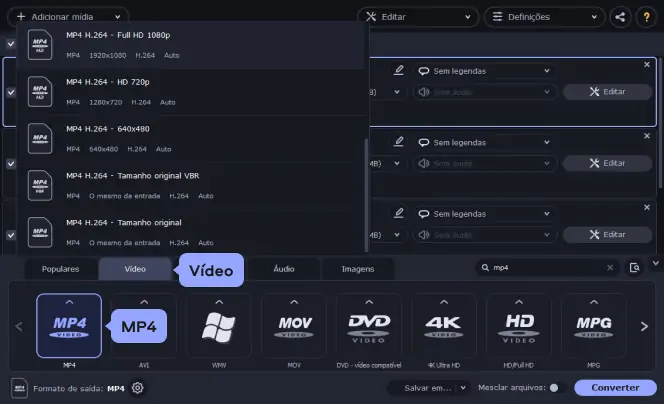
Task: Show more formats with right arrow
Action: tap(644, 327)
